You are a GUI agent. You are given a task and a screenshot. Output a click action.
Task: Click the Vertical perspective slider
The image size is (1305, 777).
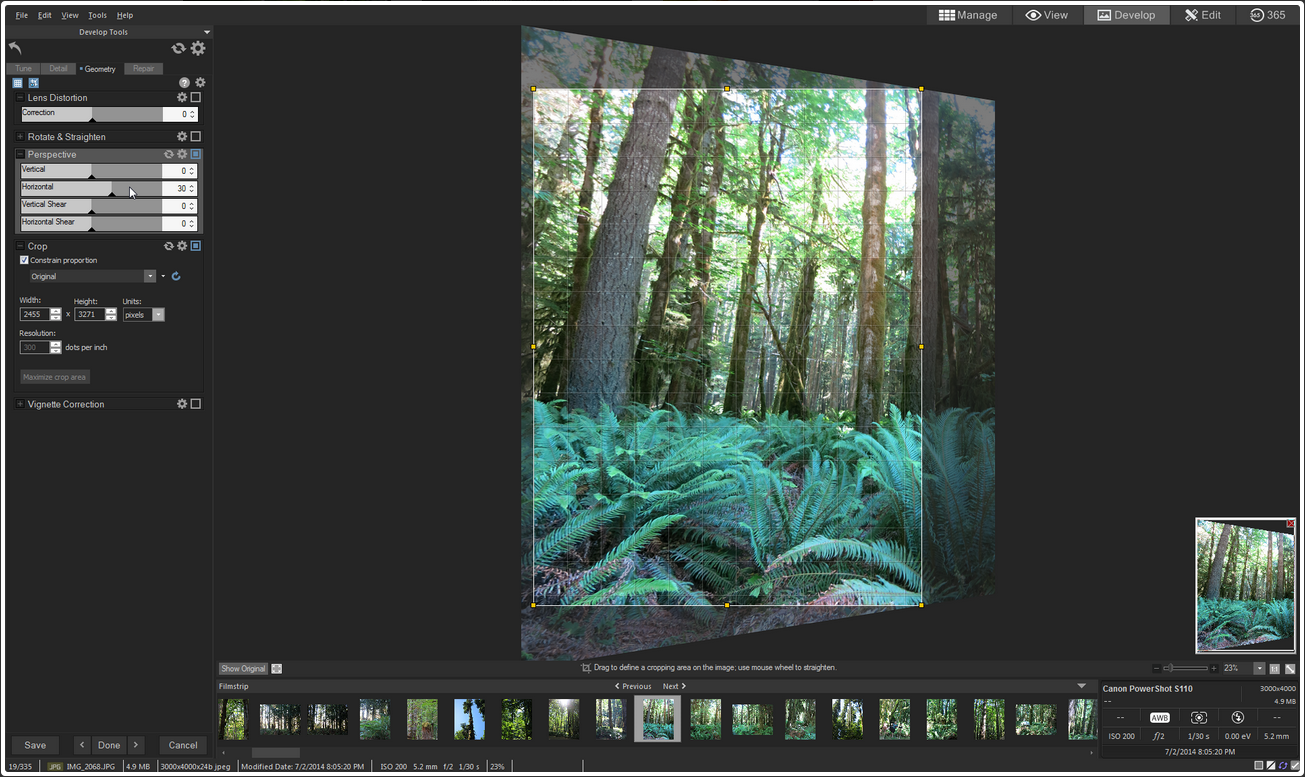(x=92, y=171)
